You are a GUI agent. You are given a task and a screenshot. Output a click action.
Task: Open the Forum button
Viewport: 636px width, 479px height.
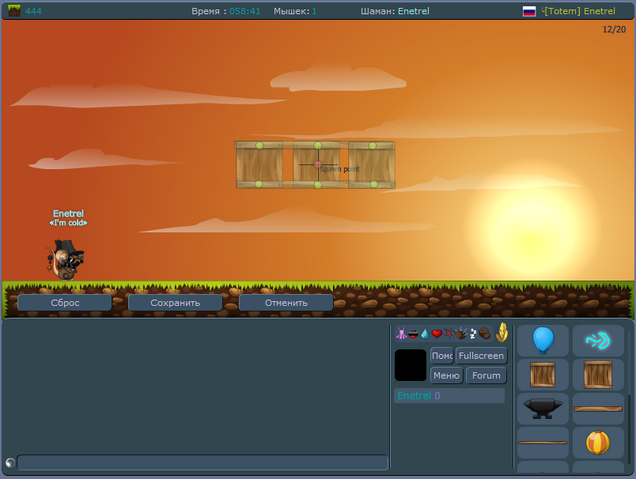(486, 376)
